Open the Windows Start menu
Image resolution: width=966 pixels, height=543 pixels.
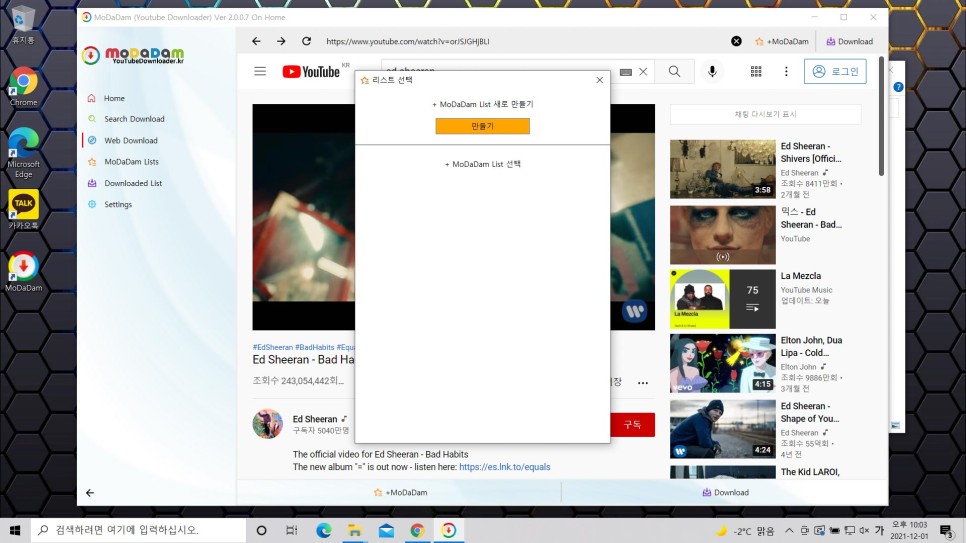coord(15,530)
